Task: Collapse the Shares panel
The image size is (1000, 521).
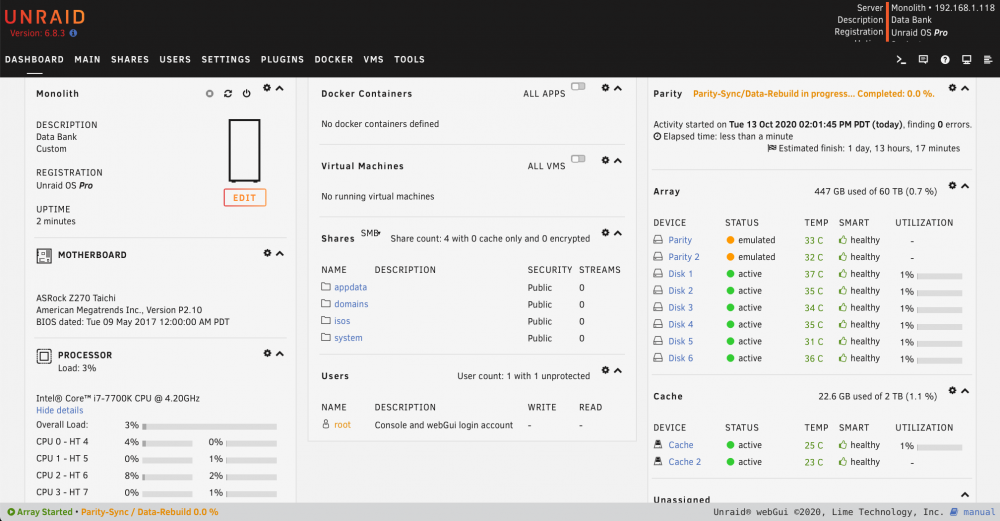Action: [x=617, y=233]
